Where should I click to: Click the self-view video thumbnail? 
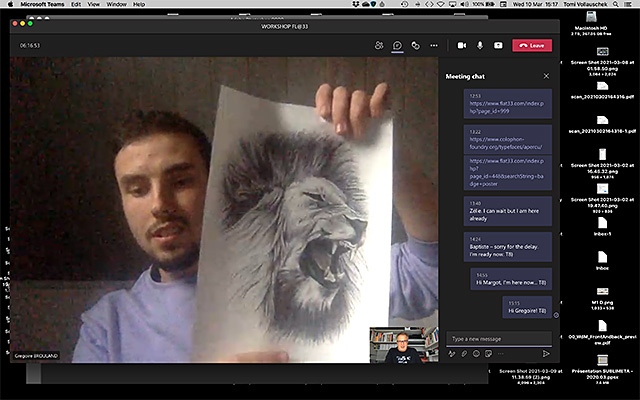click(x=404, y=345)
